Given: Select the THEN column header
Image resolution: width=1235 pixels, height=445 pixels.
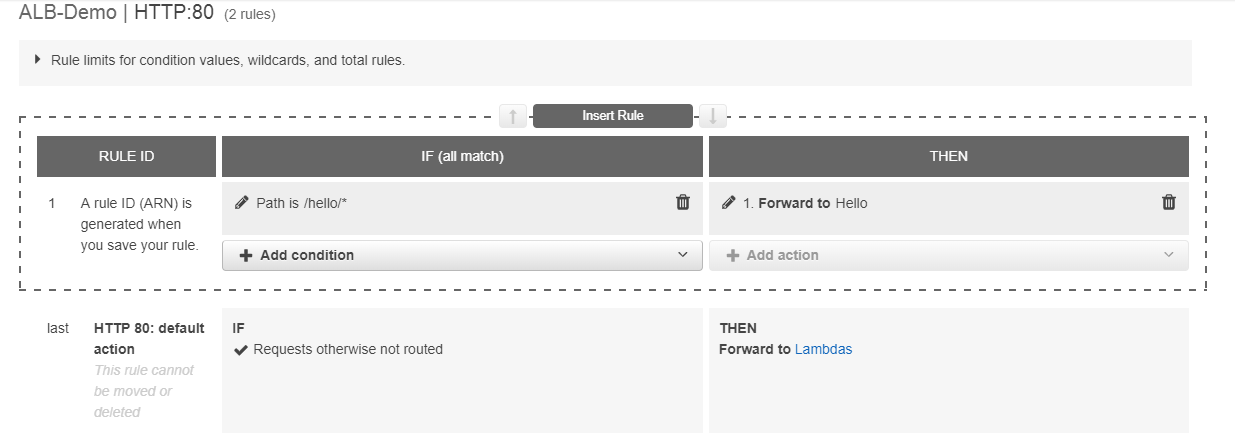Looking at the screenshot, I should coord(948,156).
